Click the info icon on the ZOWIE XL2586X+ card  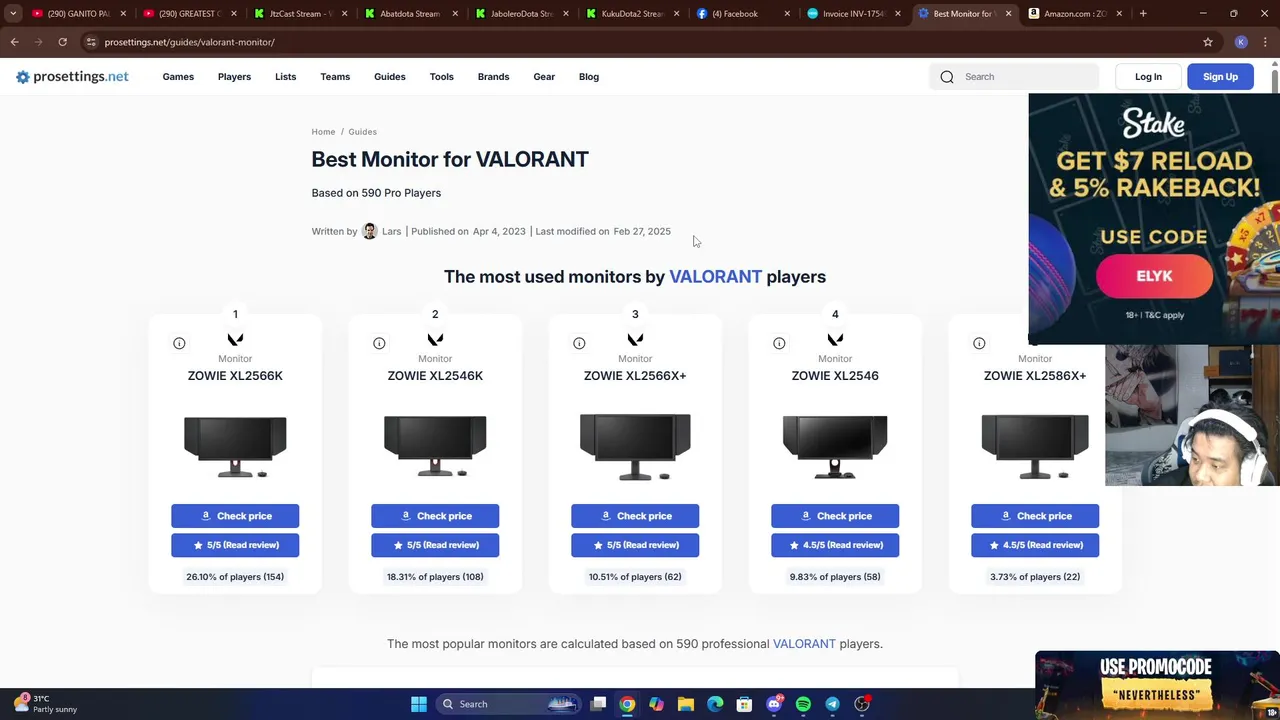[979, 343]
